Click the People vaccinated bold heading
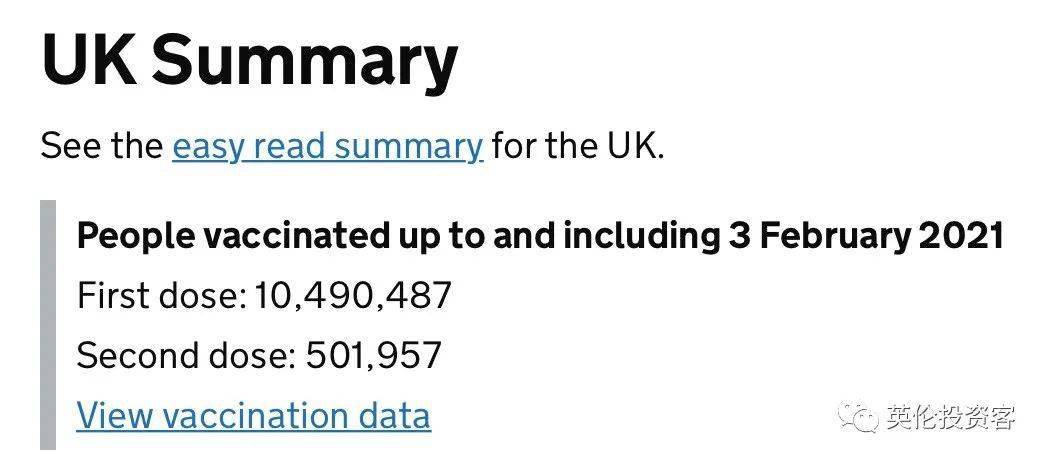 541,236
